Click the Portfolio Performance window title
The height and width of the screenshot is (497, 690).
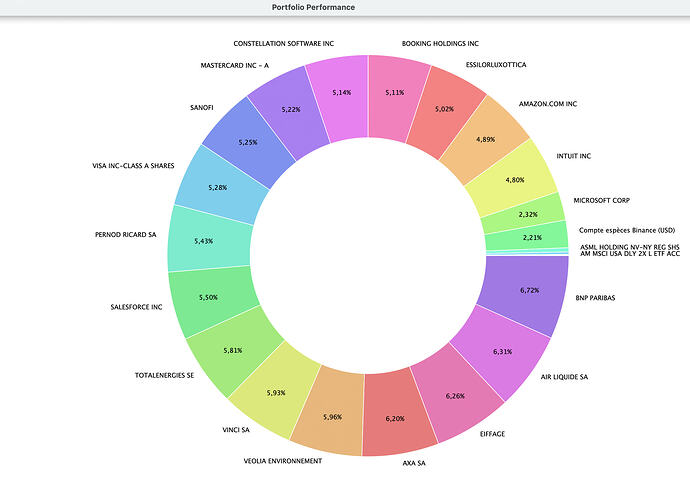point(313,7)
